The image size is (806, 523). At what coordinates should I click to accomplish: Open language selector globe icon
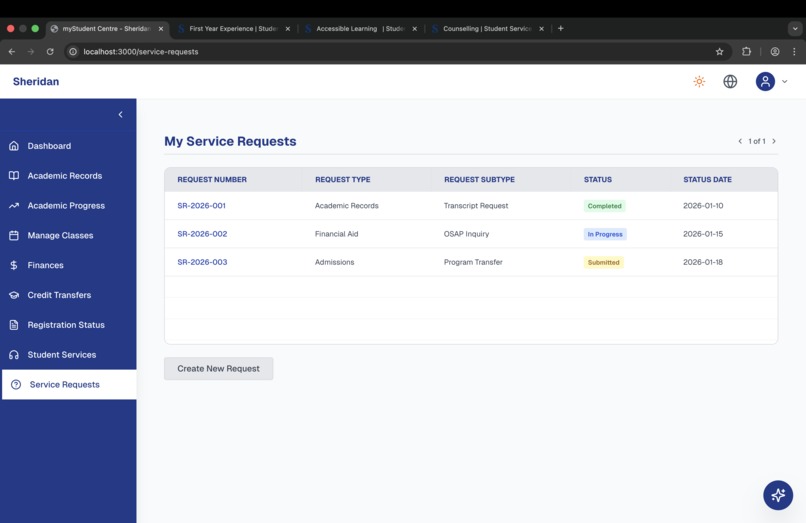click(730, 81)
